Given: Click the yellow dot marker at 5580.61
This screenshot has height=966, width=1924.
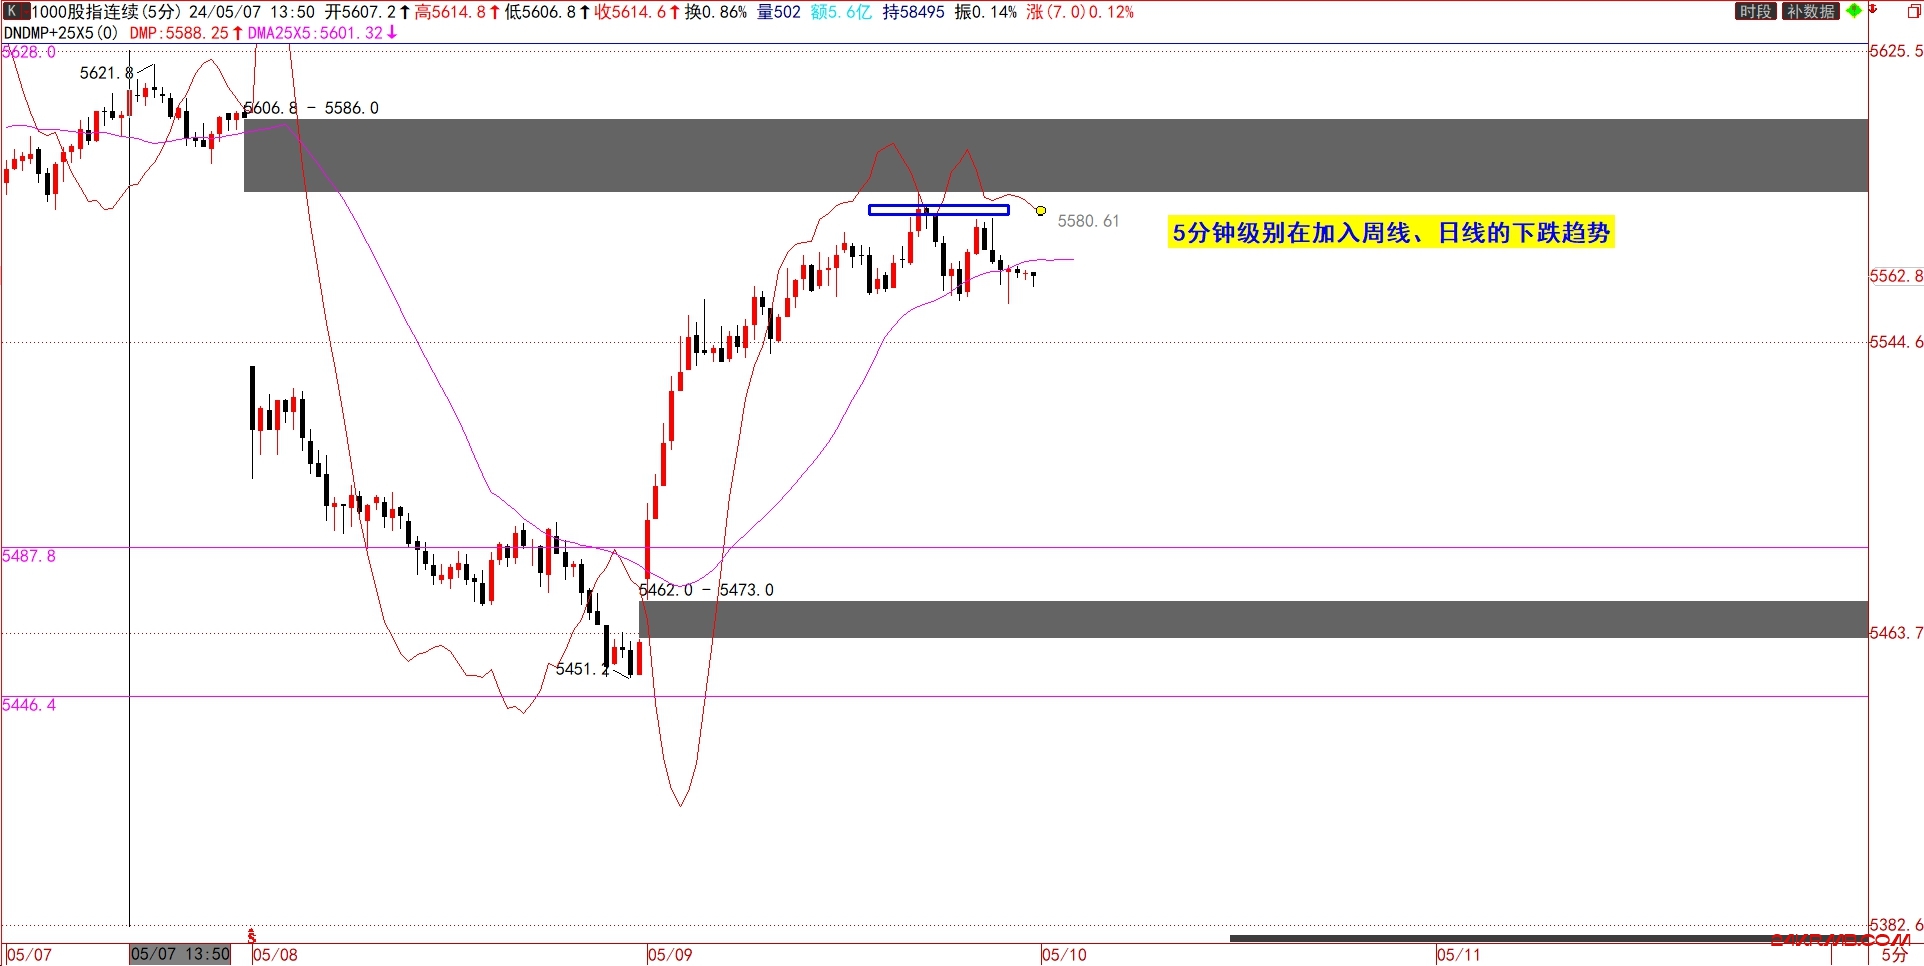Looking at the screenshot, I should coord(1041,211).
